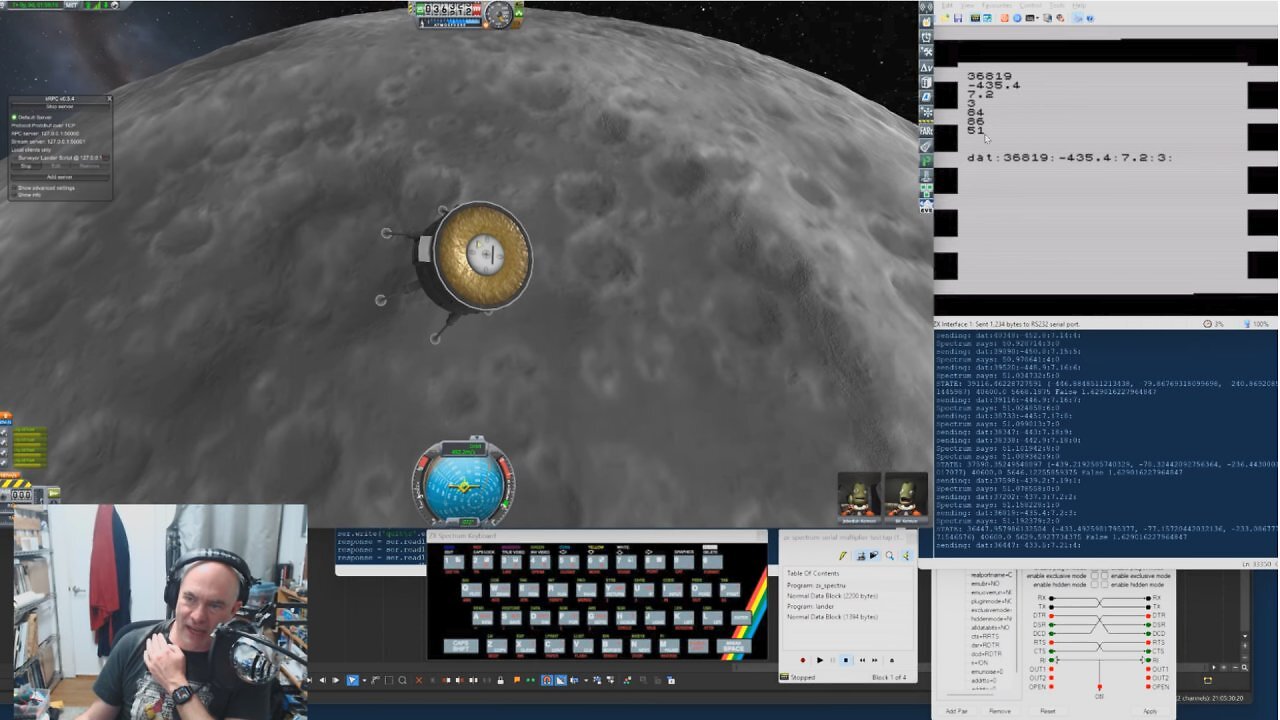Click the play button in tape browser

point(820,660)
